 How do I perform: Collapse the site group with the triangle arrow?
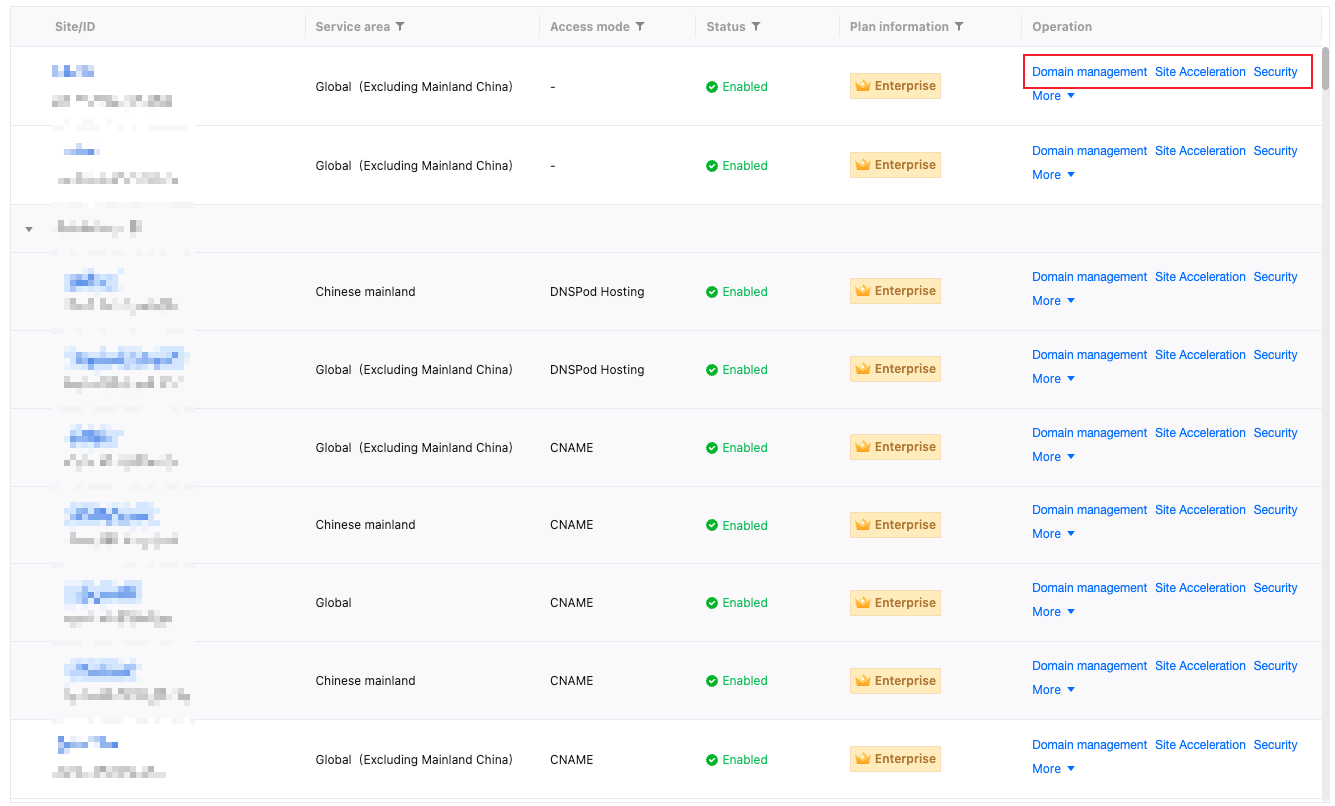tap(29, 229)
